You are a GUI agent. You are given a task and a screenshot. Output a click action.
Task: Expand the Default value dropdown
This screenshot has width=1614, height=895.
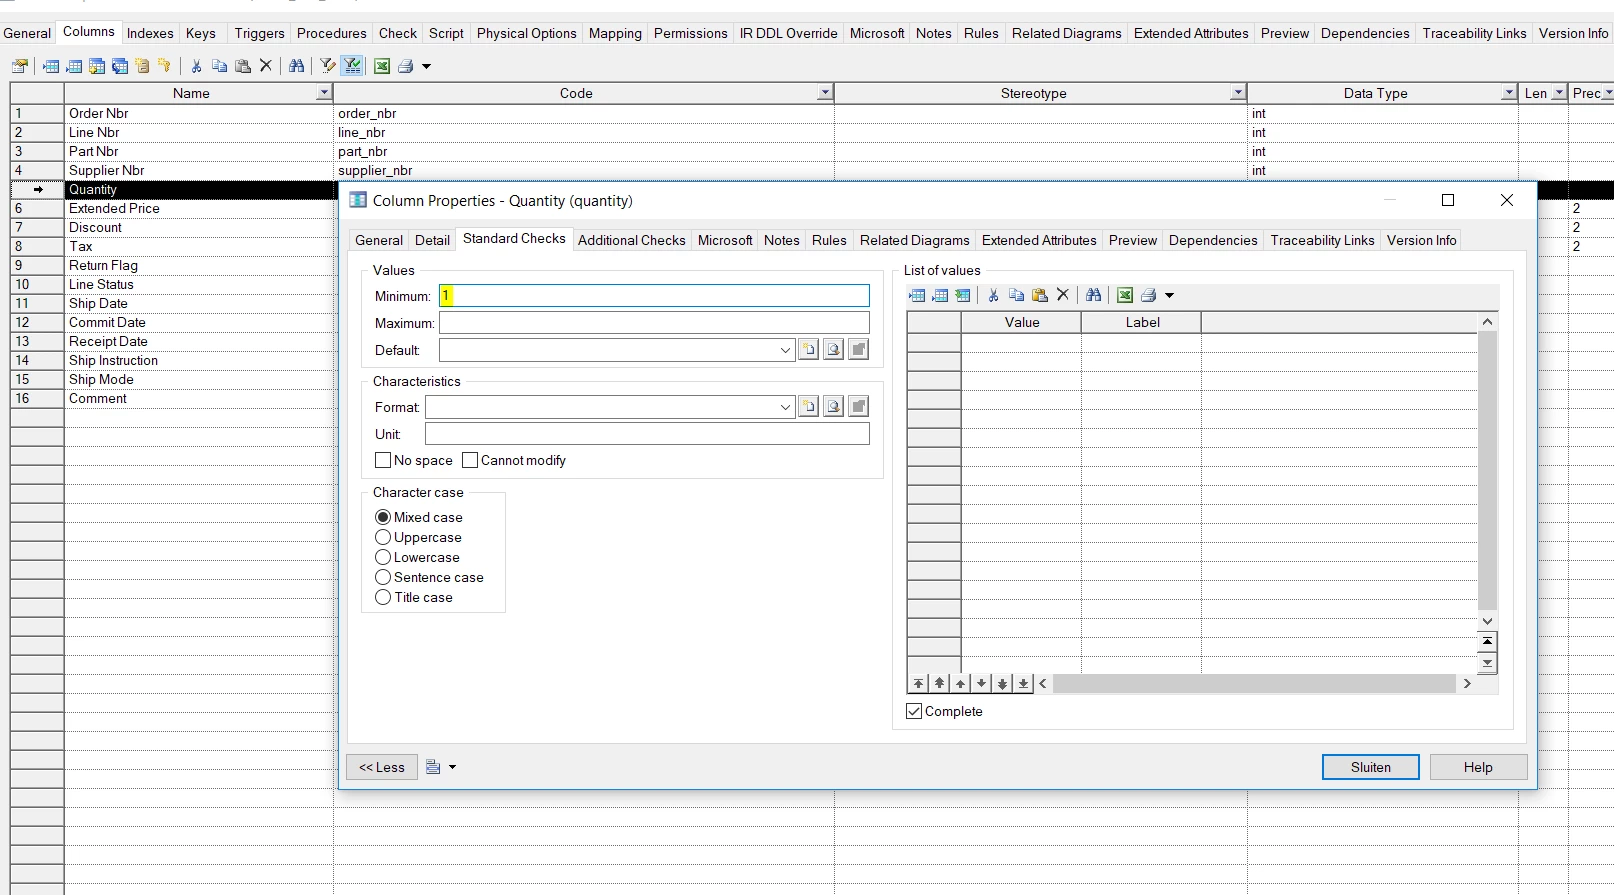785,350
